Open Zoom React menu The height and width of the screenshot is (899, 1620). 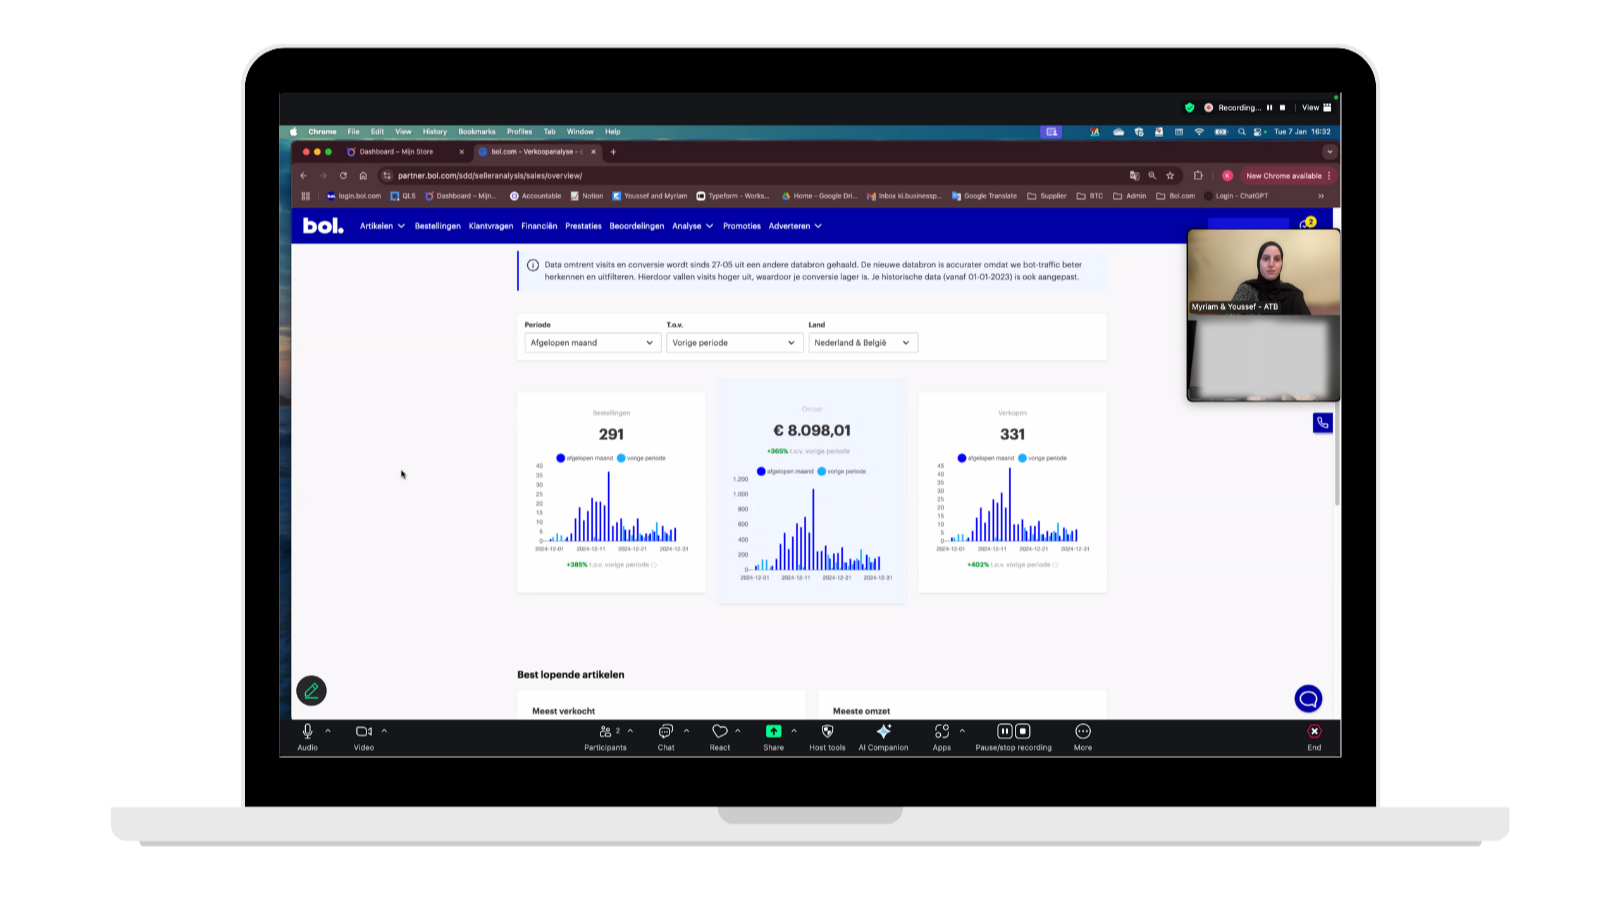pos(720,737)
